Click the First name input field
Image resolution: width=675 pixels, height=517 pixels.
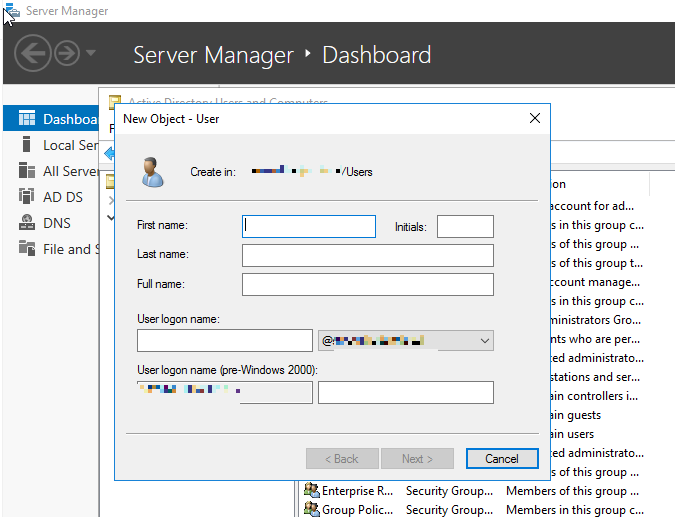[309, 226]
